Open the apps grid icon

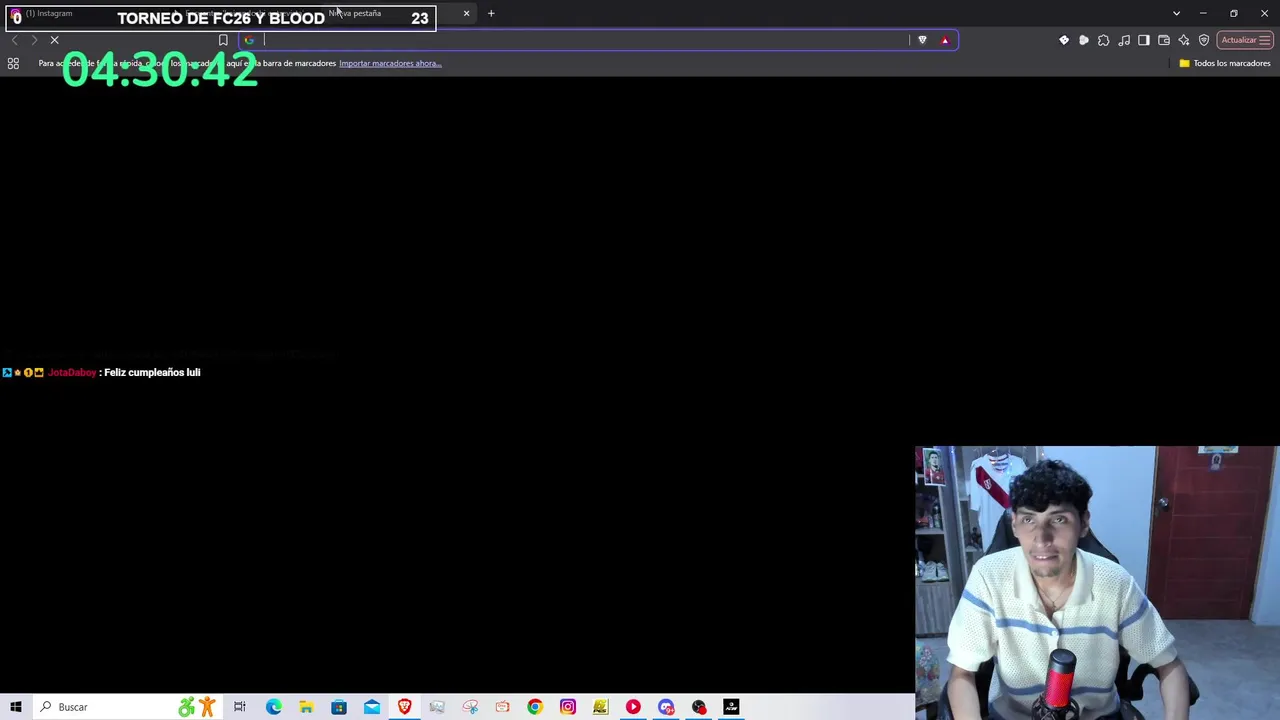pyautogui.click(x=13, y=63)
